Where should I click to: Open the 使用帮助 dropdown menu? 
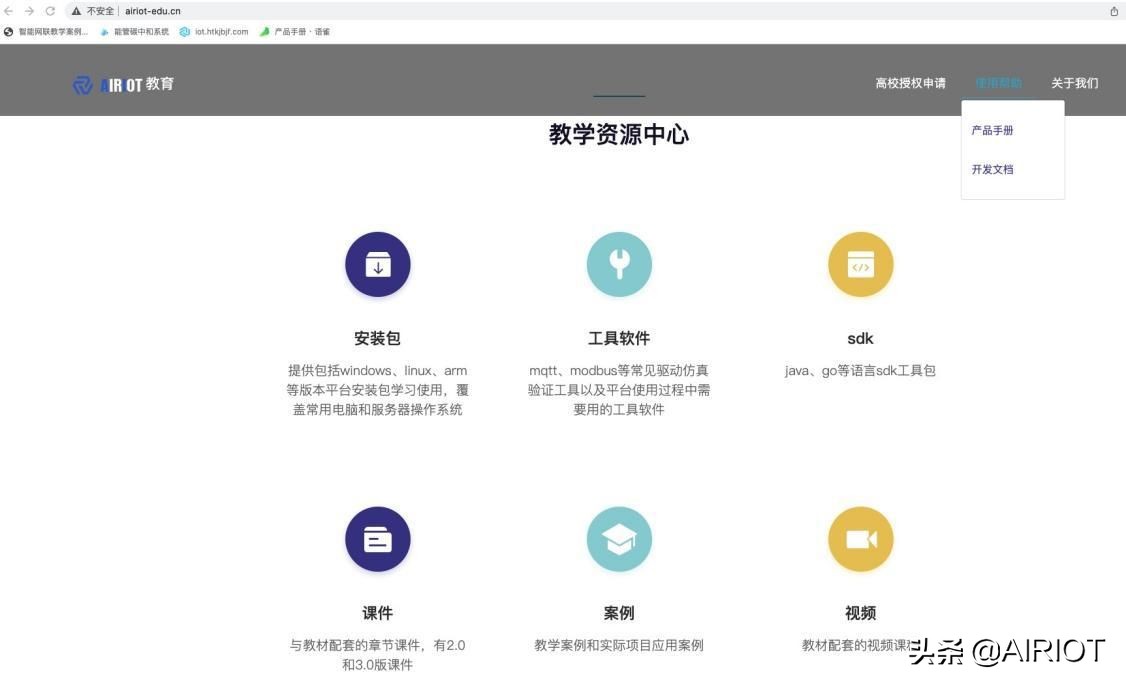(x=998, y=83)
